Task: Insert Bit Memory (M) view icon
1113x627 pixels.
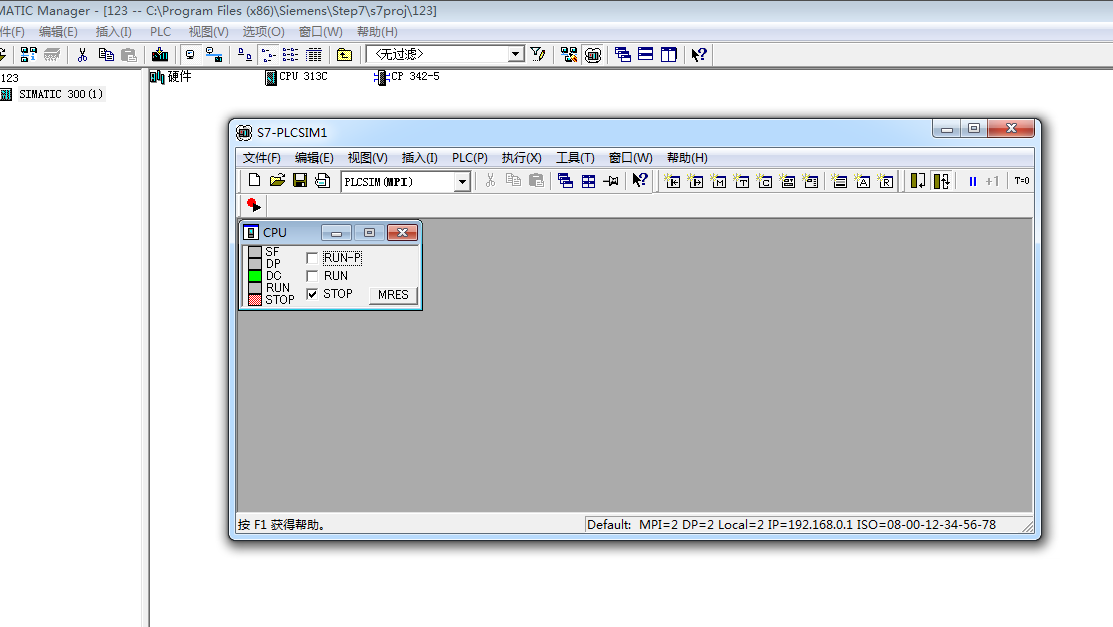Action: (718, 181)
